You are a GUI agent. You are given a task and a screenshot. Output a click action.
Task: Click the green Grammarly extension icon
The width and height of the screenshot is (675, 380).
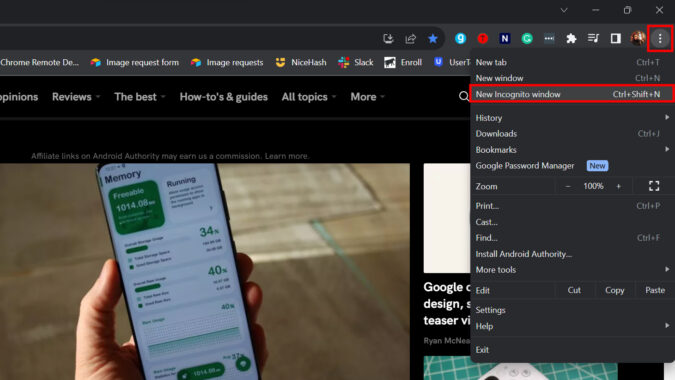click(527, 38)
